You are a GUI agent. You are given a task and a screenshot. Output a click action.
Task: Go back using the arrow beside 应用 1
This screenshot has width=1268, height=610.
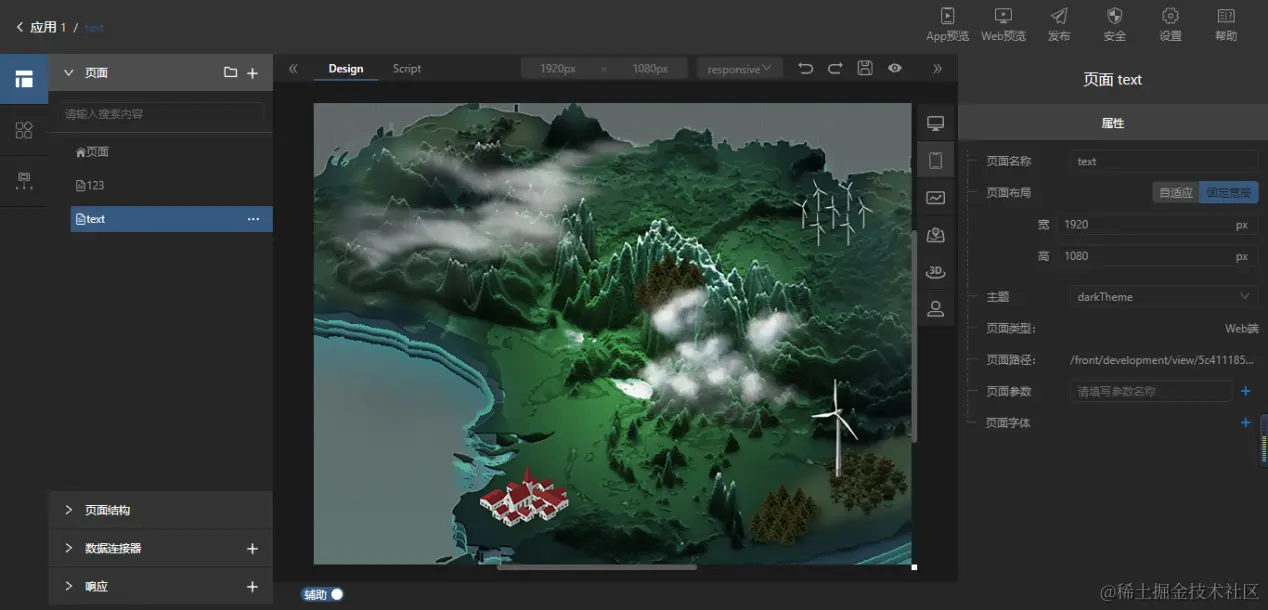(x=19, y=28)
